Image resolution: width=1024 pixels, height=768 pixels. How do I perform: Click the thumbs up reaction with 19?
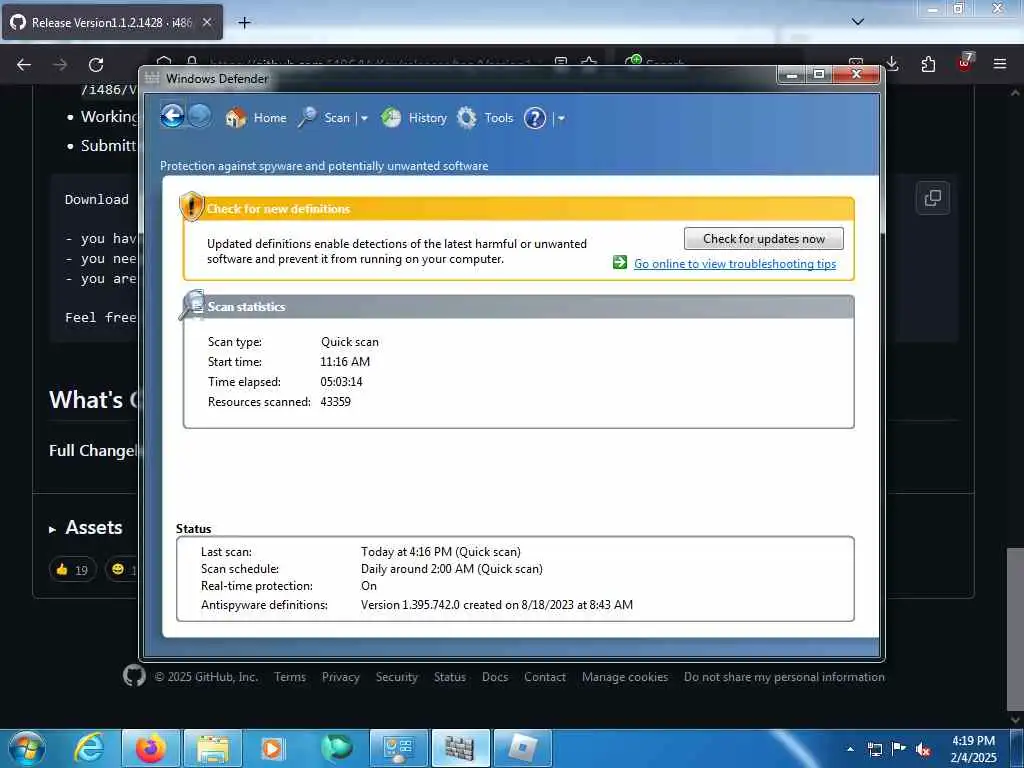tap(72, 569)
